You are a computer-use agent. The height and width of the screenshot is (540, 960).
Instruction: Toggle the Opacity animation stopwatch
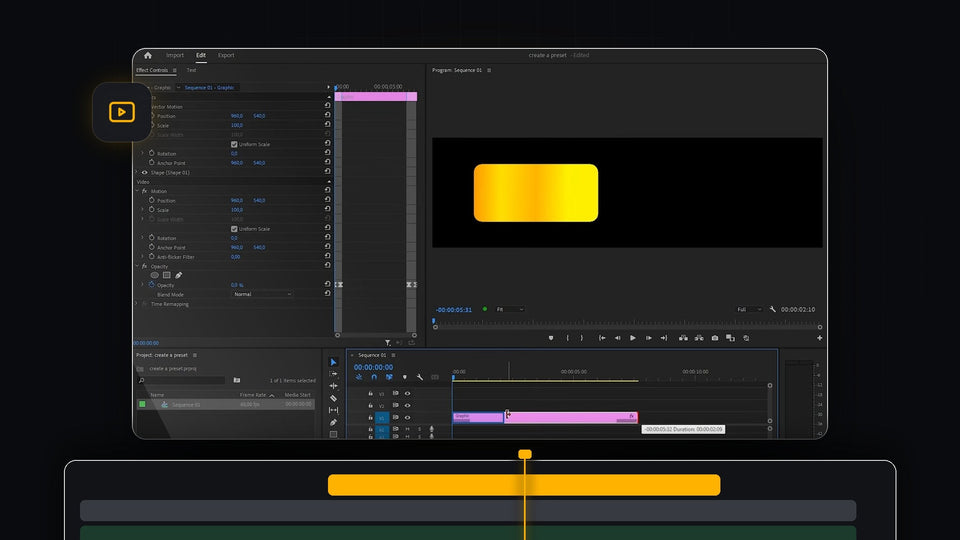pos(151,285)
